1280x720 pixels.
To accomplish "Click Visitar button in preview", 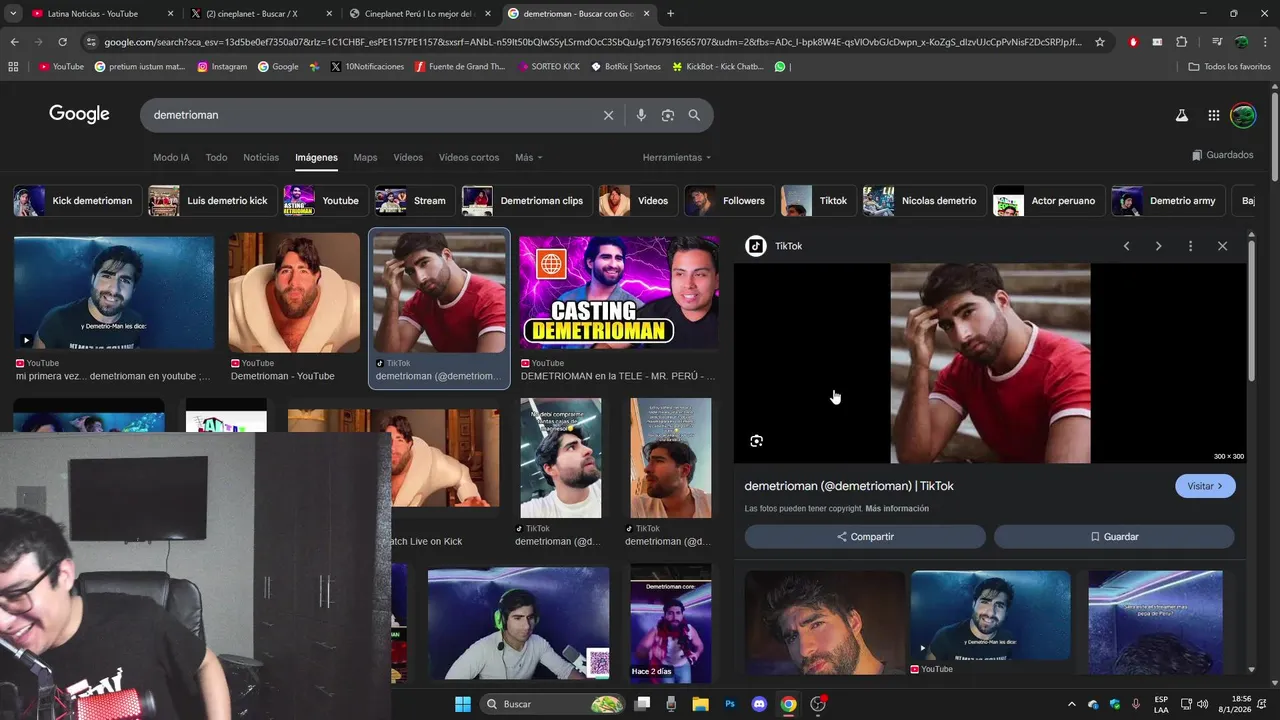I will point(1205,486).
